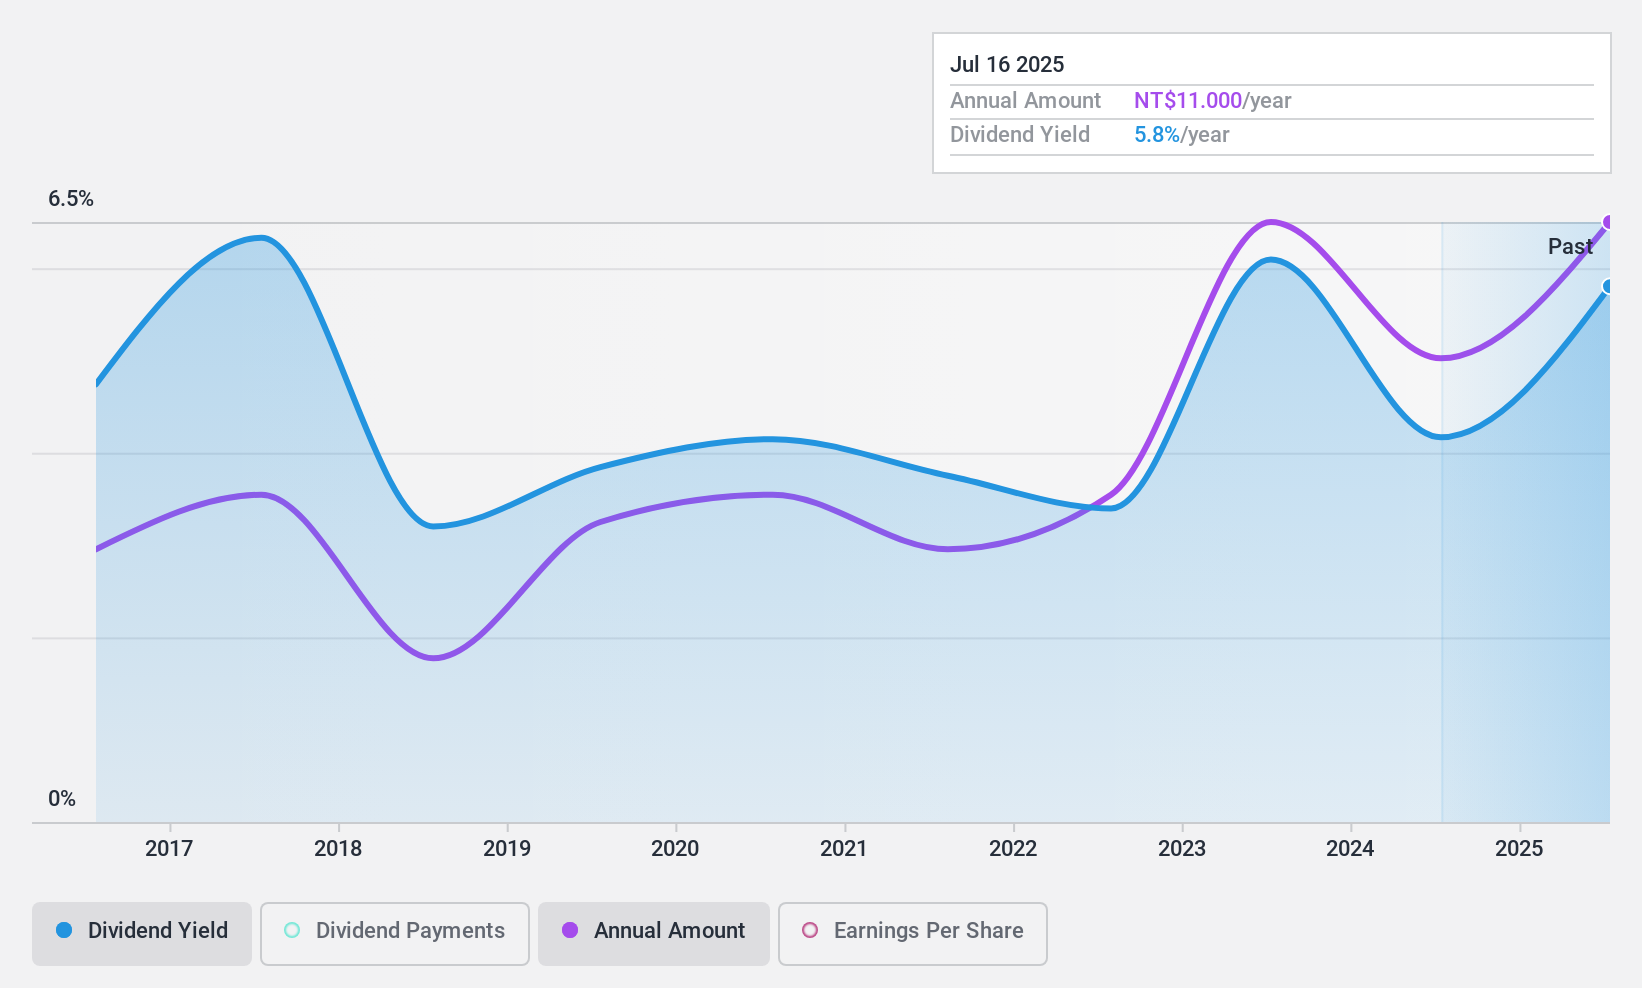Click the NT$11.000/year annual amount value
The height and width of the screenshot is (988, 1642).
[x=1212, y=101]
